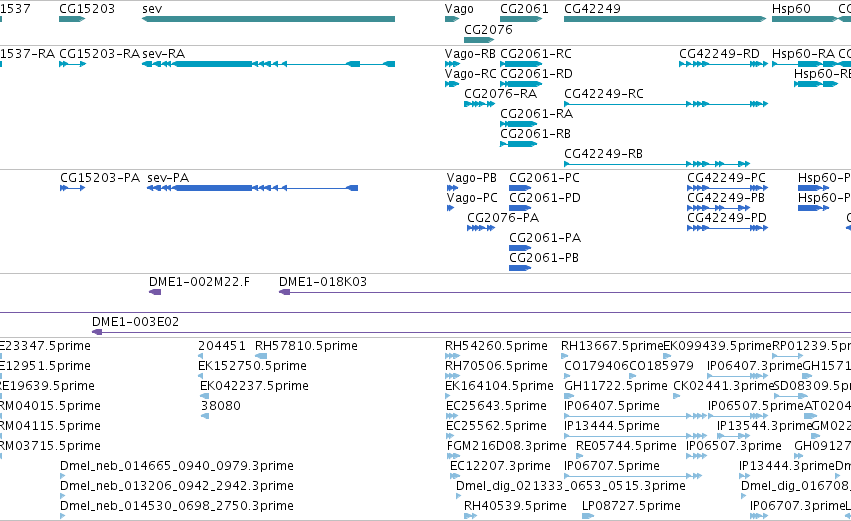Click the CG42249-PD protein label
The image size is (851, 521).
pyautogui.click(x=727, y=218)
